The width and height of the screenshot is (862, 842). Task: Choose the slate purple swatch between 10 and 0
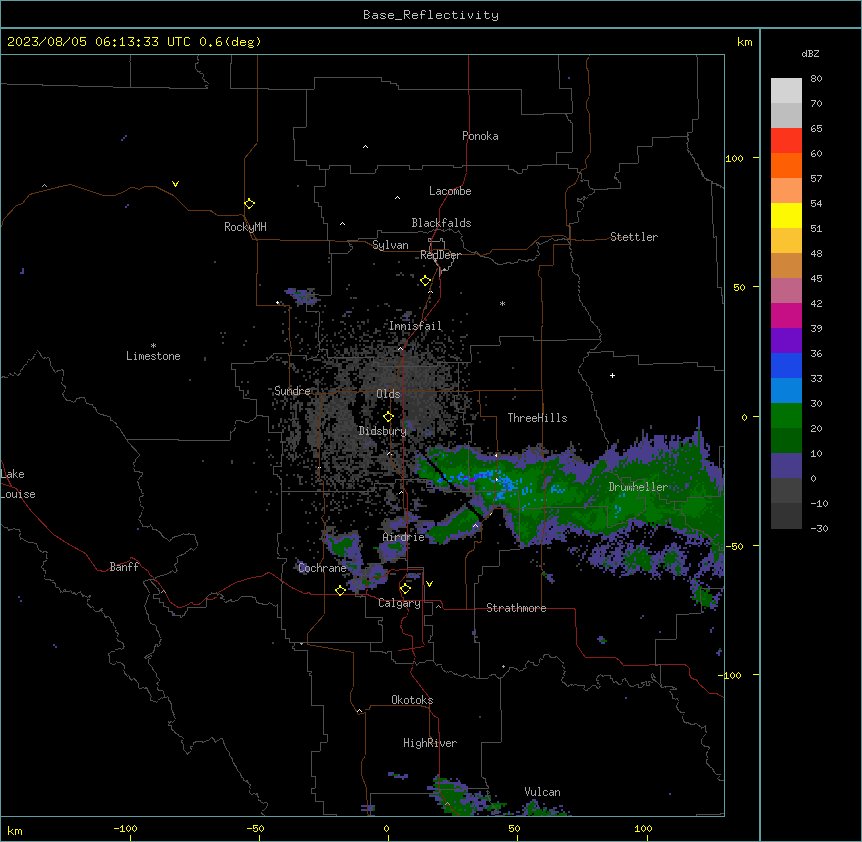786,466
